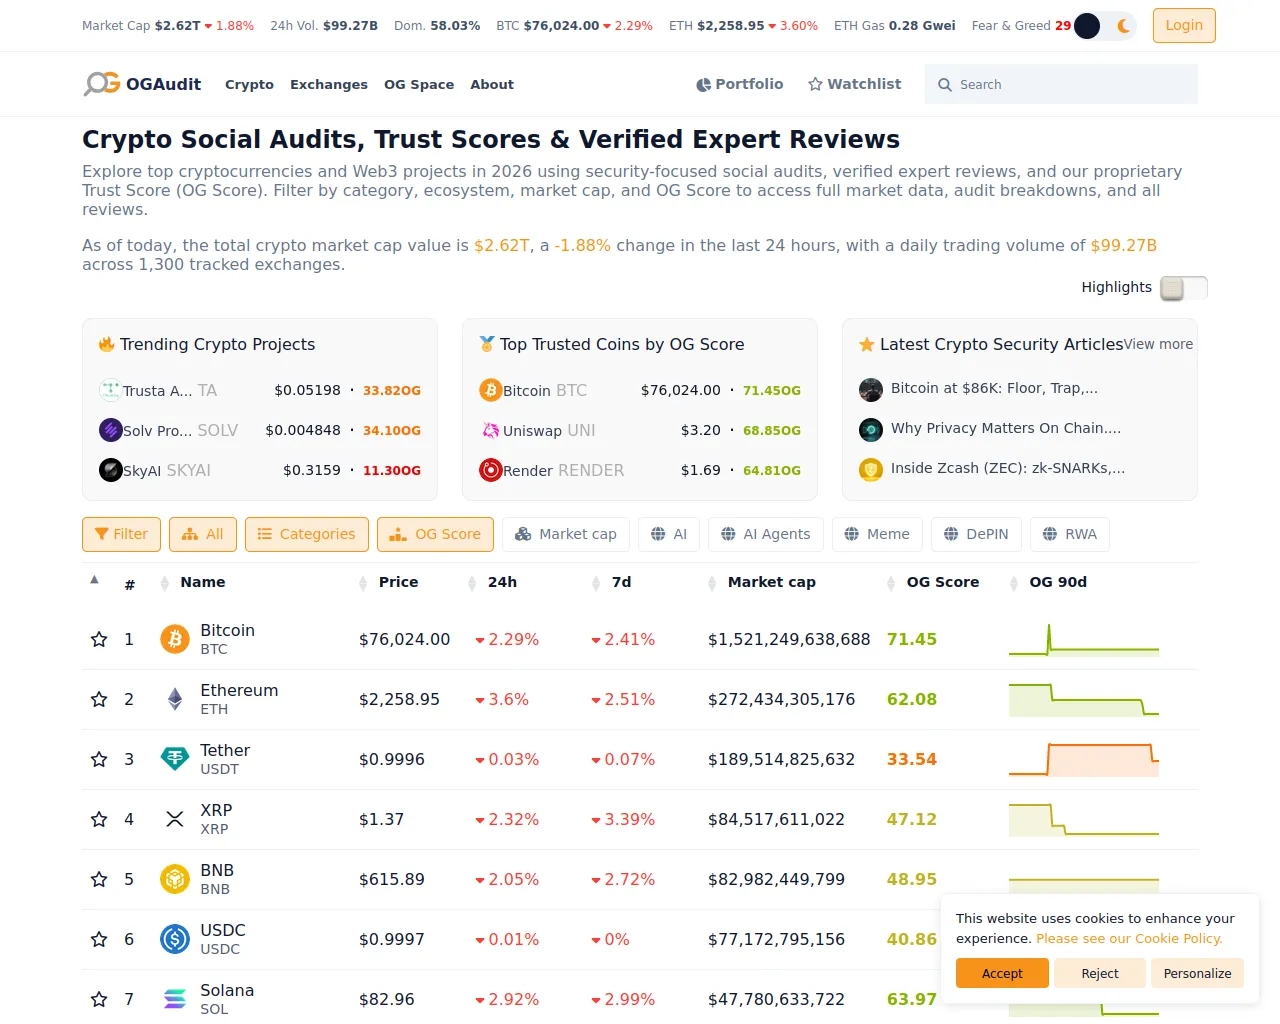
Task: Switch dark mode theme toggle
Action: [1104, 26]
